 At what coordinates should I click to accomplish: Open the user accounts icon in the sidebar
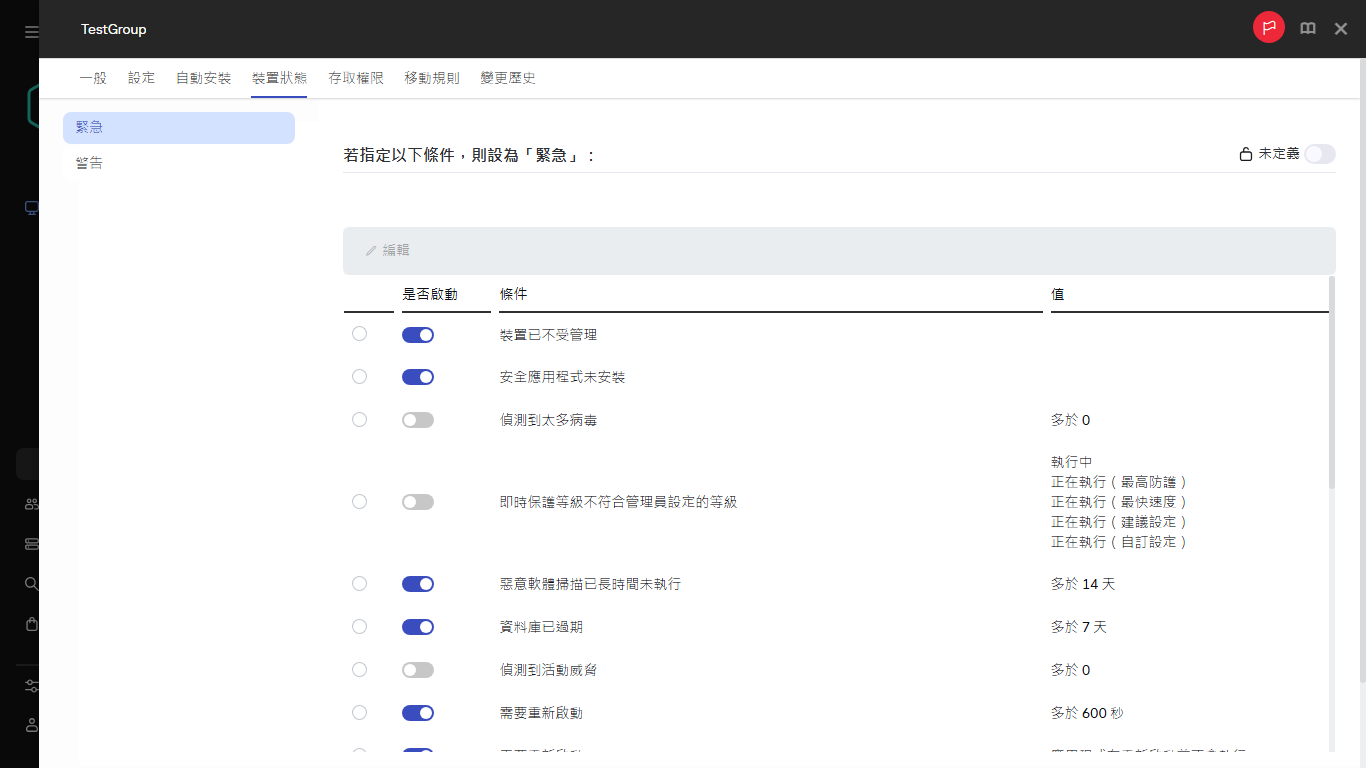30,503
